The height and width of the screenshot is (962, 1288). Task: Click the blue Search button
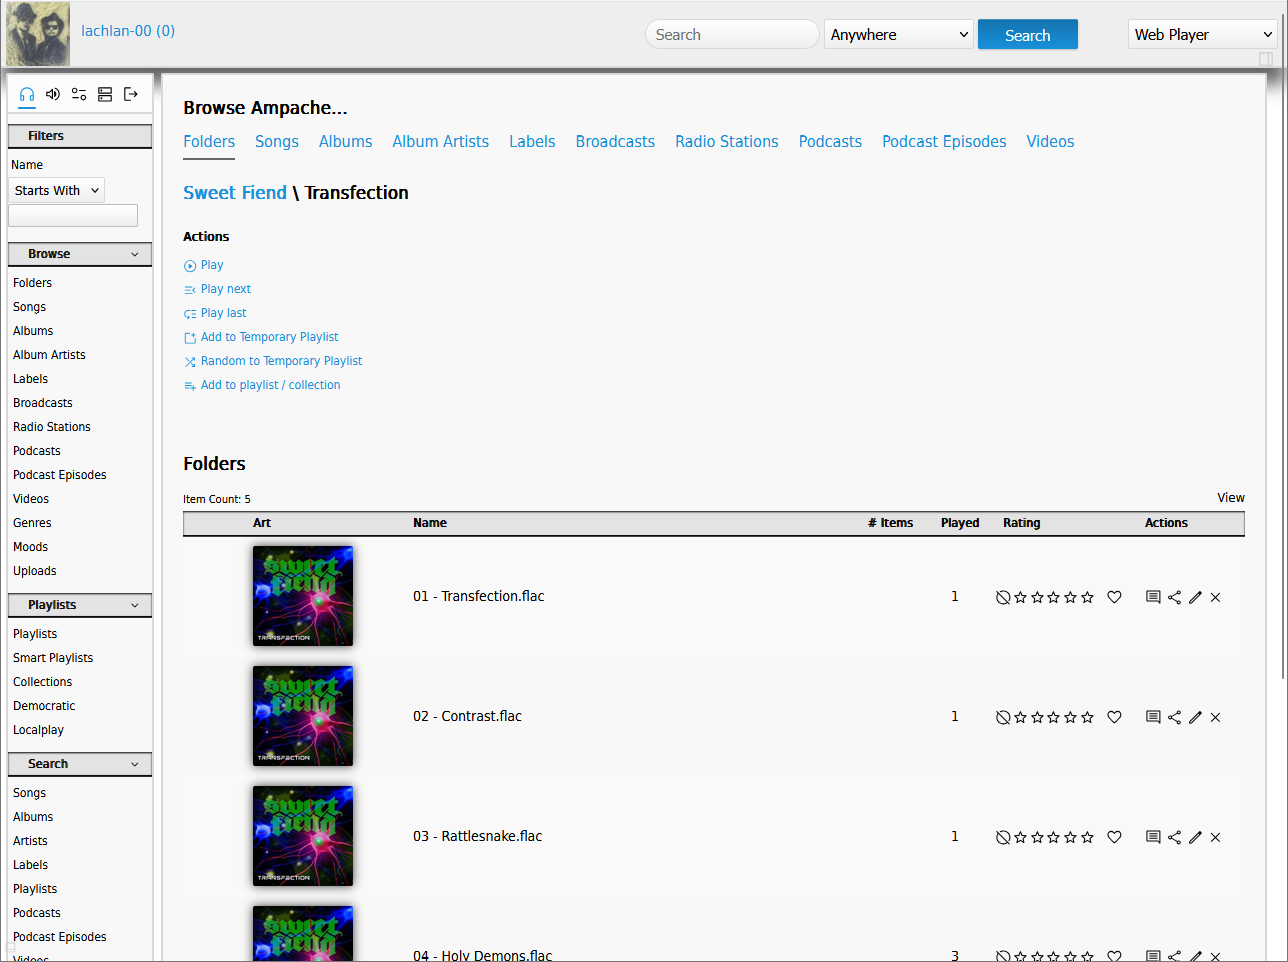(x=1028, y=34)
